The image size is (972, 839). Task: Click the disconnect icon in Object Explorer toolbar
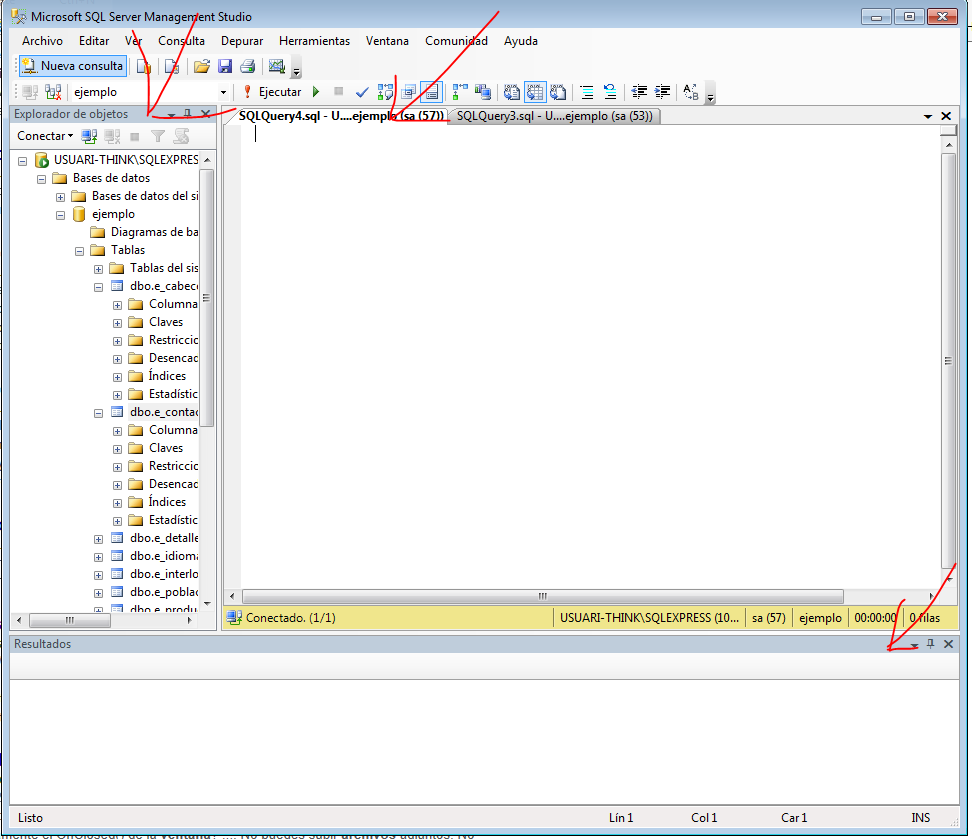click(x=112, y=136)
